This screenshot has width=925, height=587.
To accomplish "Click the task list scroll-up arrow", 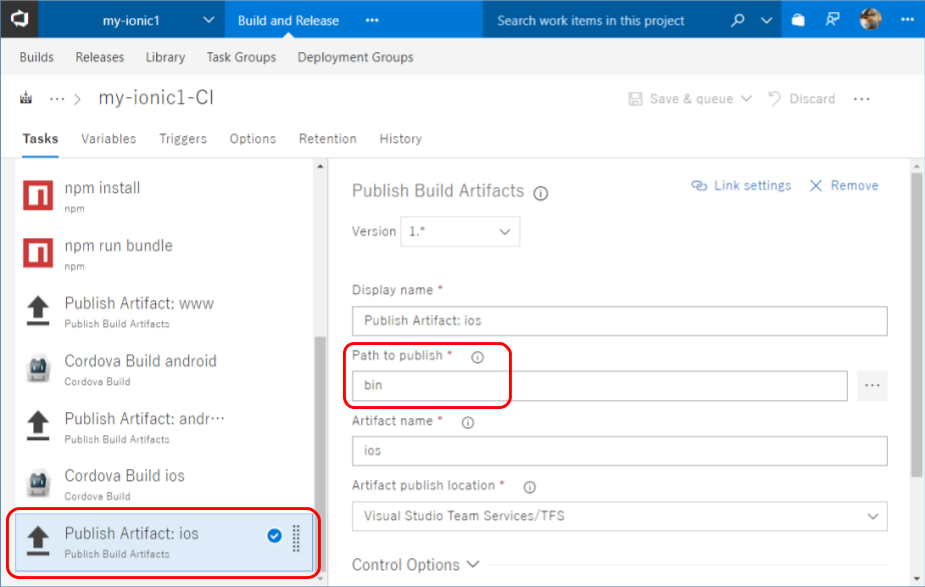I will click(x=320, y=167).
